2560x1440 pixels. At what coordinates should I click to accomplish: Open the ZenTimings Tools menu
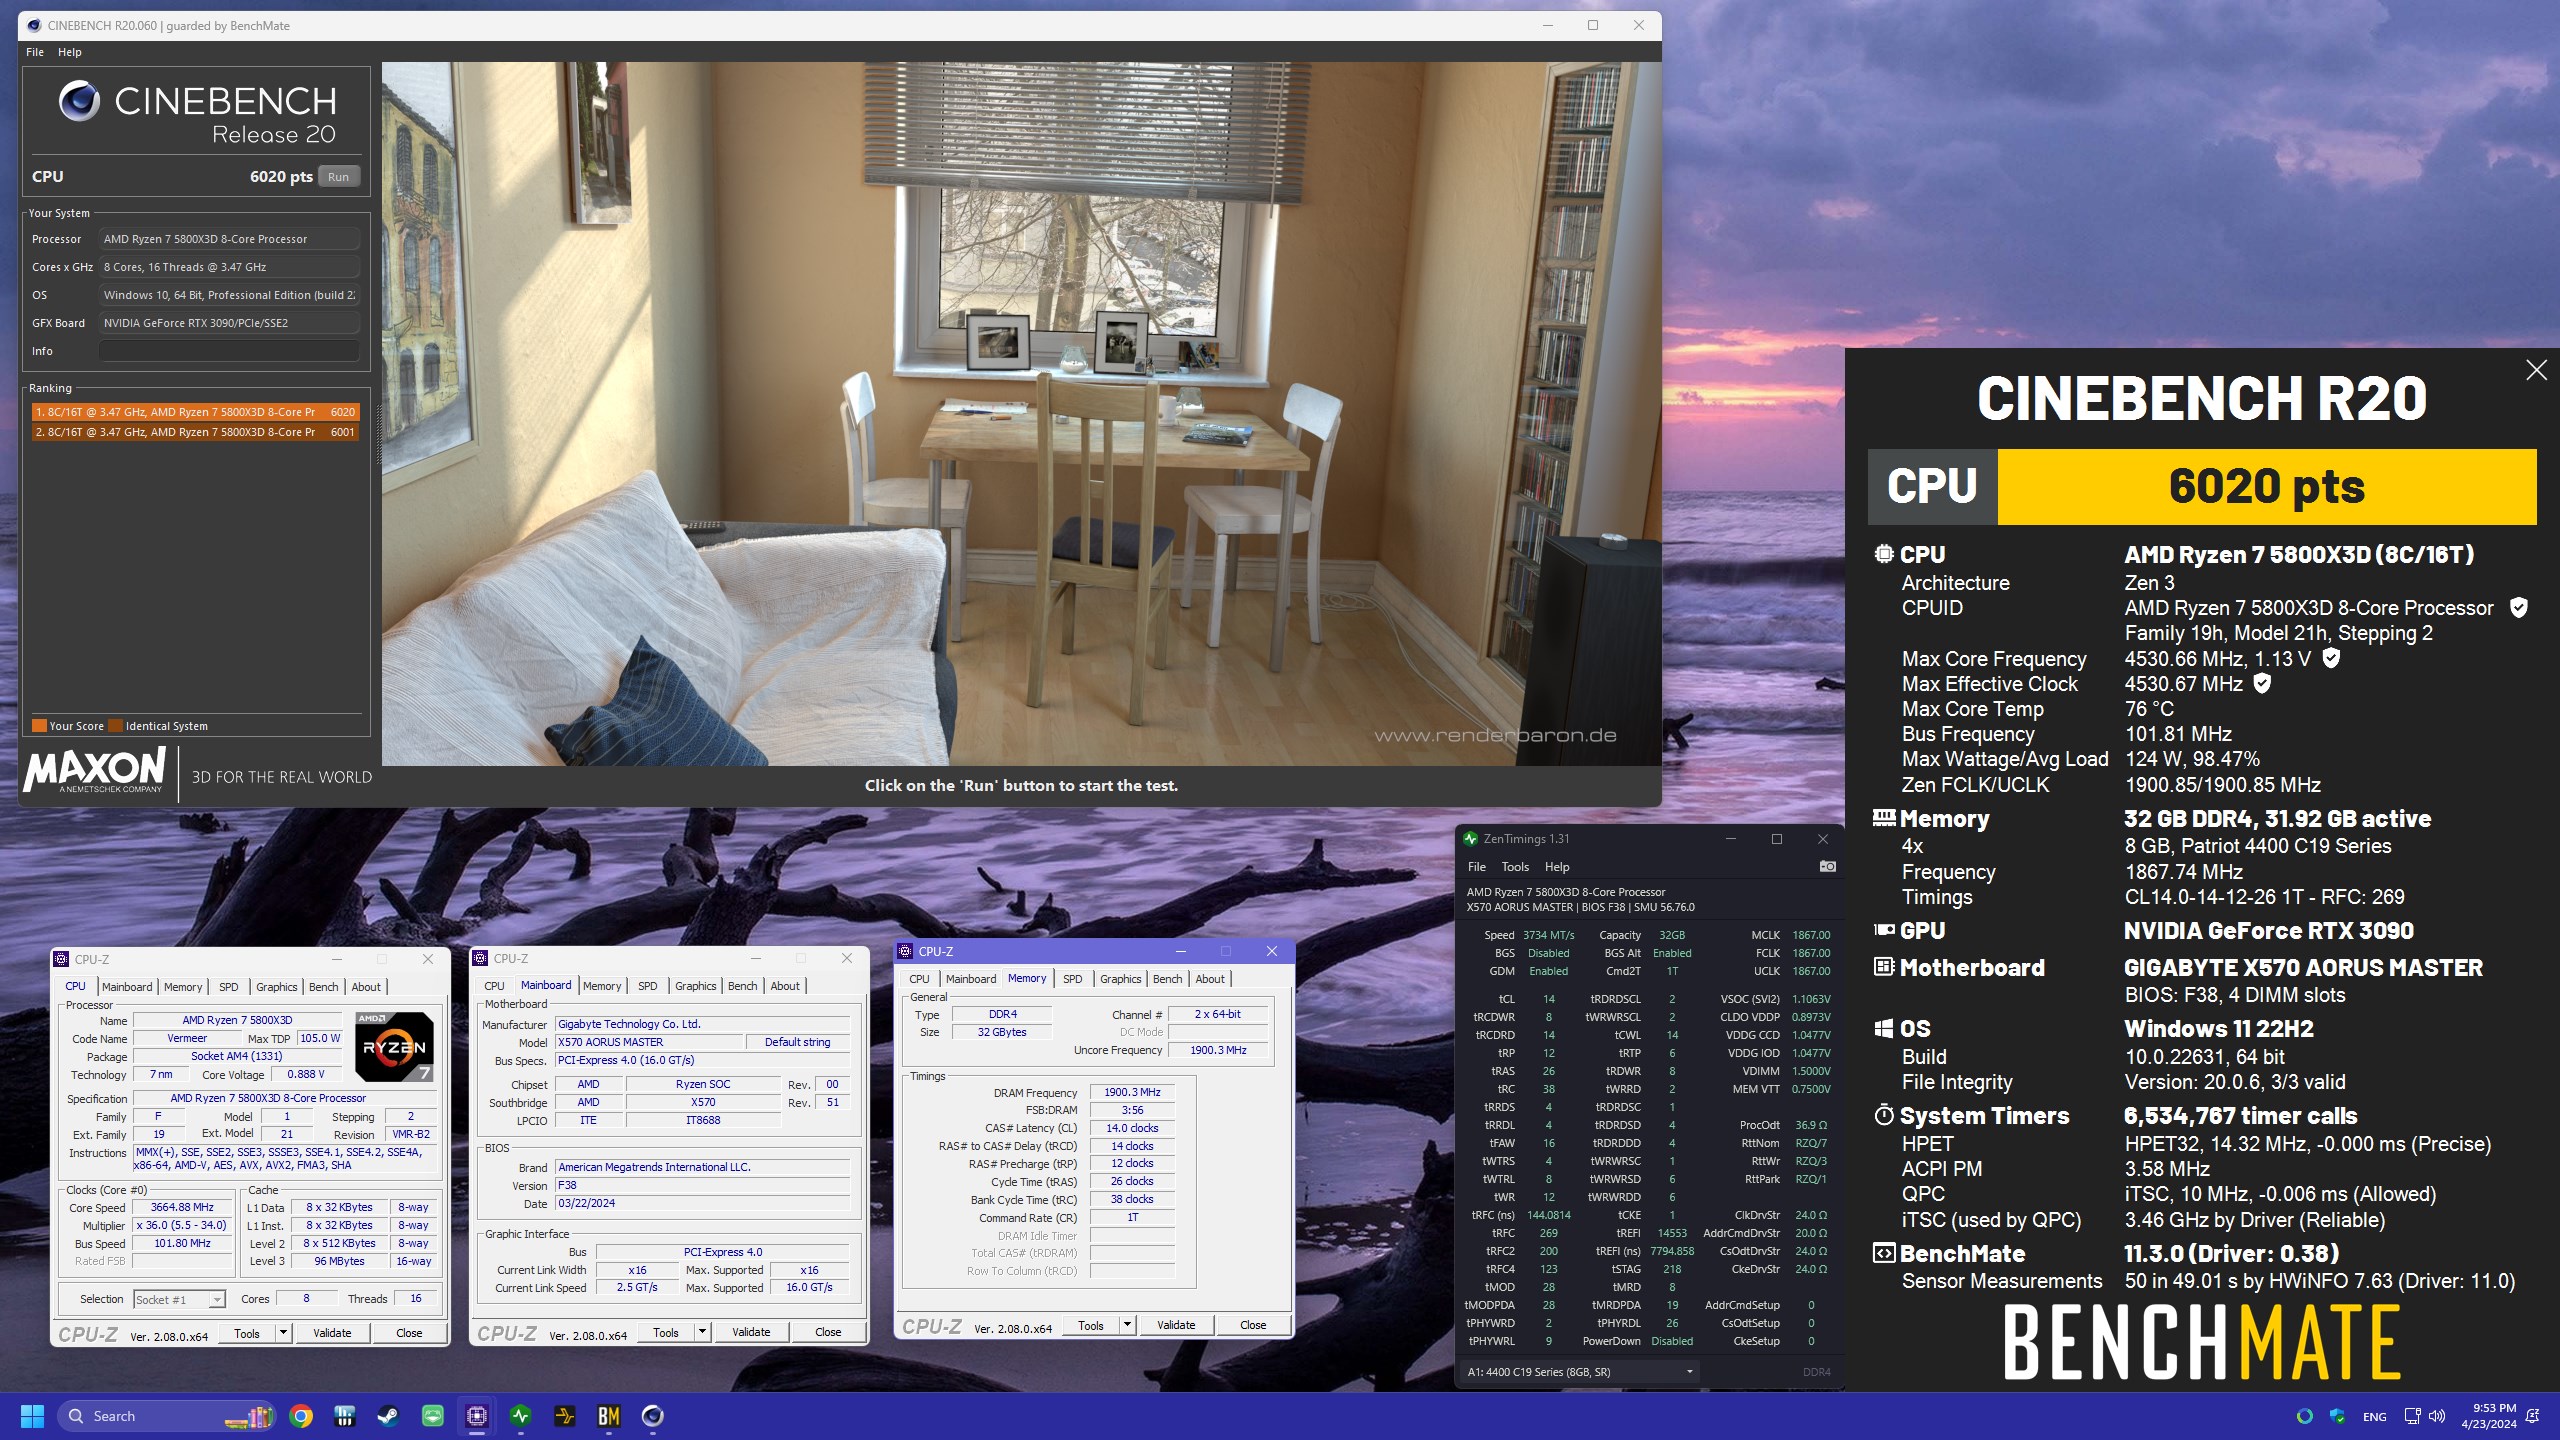(x=1515, y=867)
